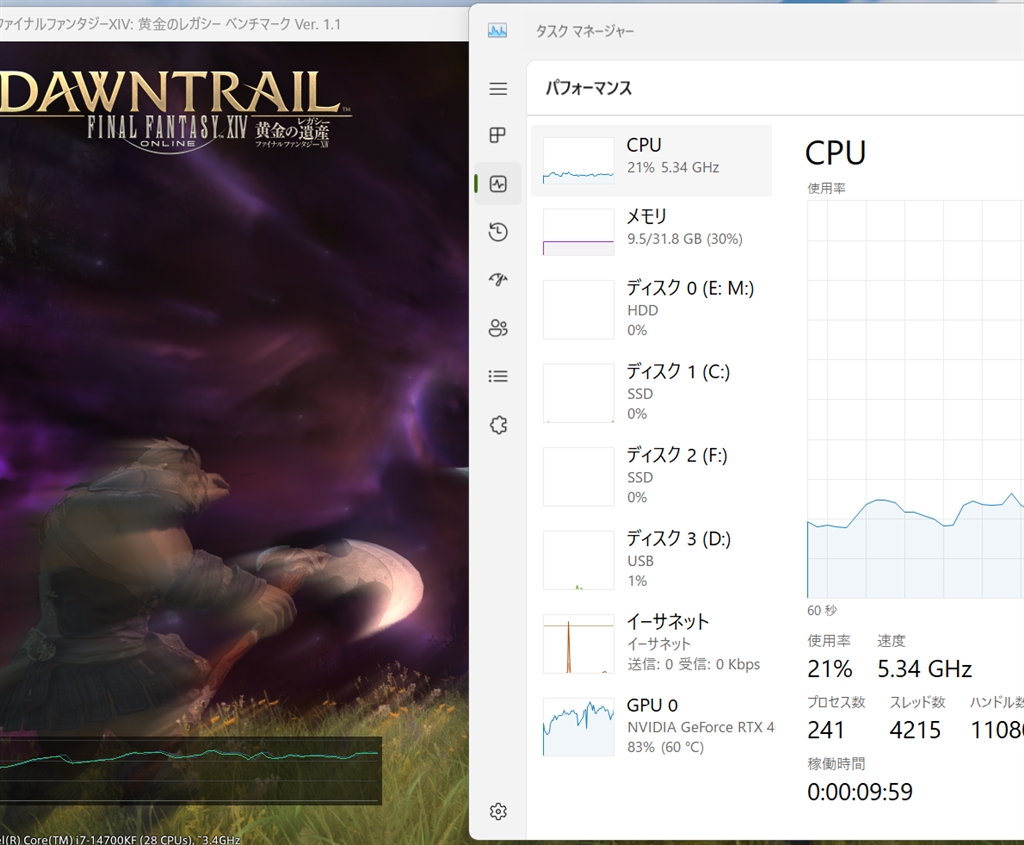
Task: Select ディスク 0 (E: M:) HDD entry
Action: (651, 310)
